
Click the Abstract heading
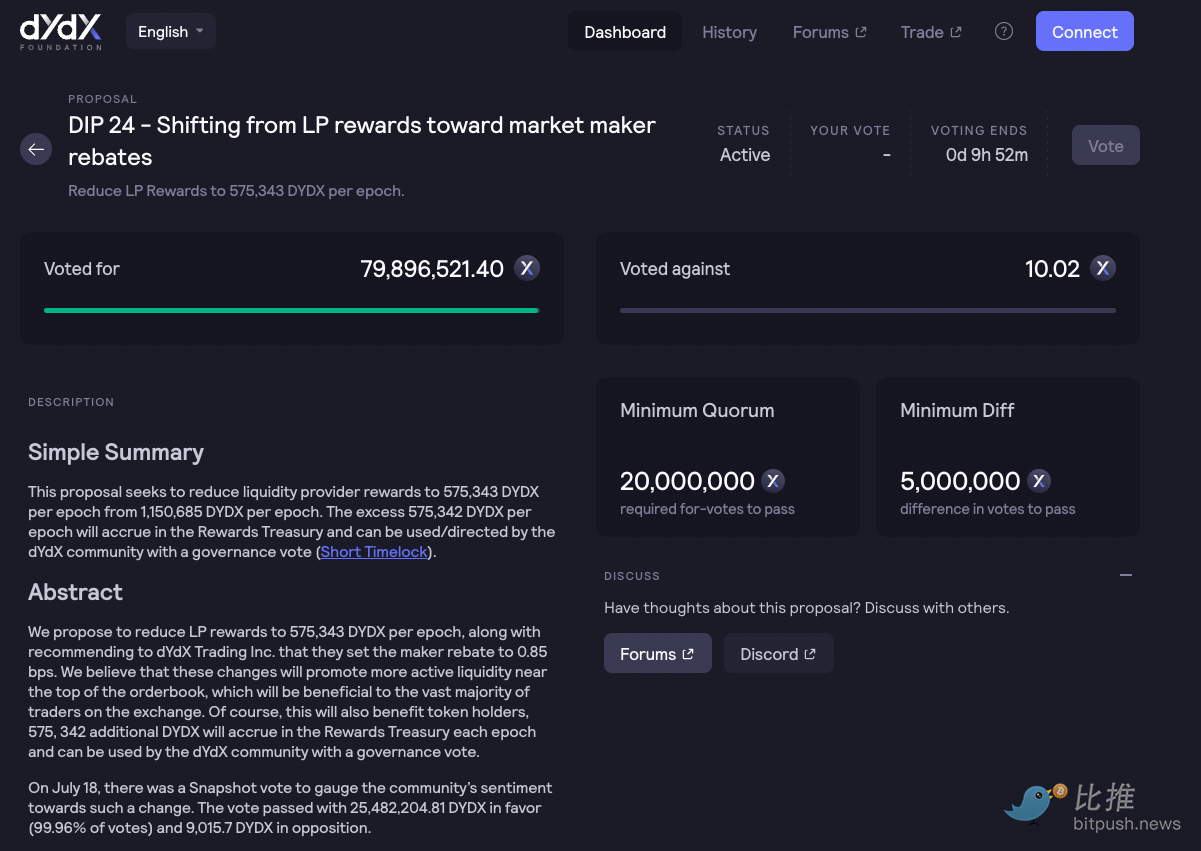point(75,592)
